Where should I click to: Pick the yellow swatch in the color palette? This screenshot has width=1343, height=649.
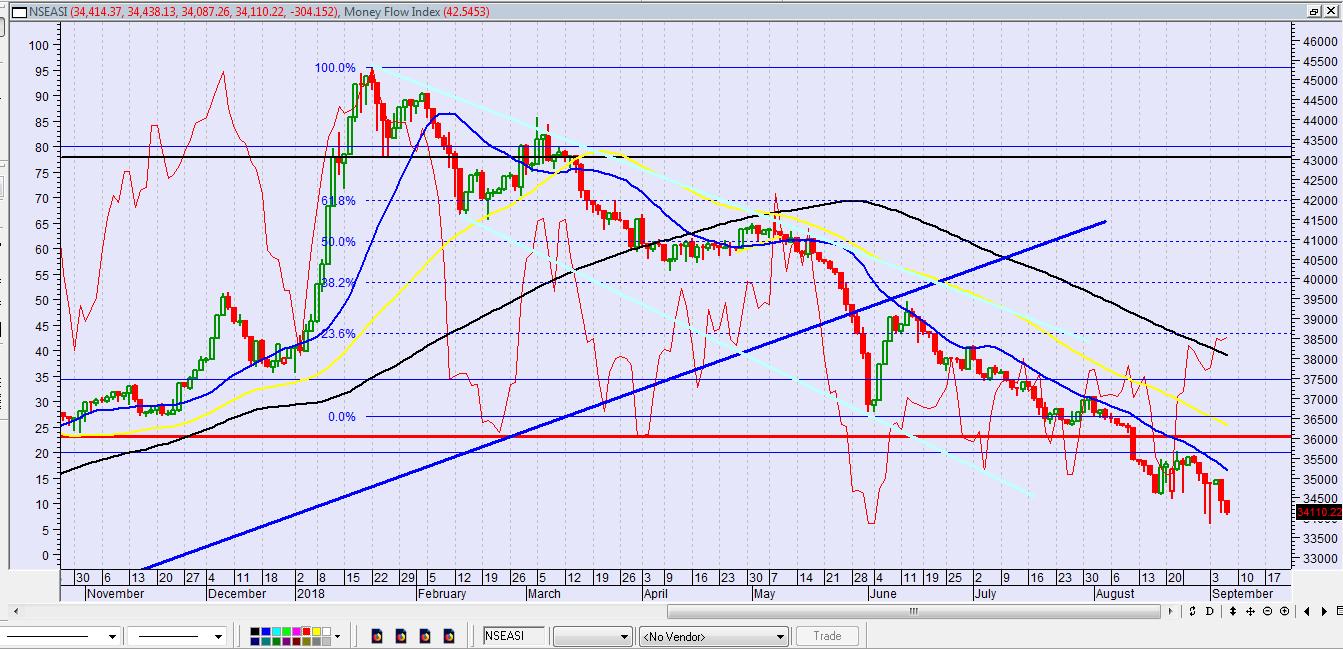316,631
